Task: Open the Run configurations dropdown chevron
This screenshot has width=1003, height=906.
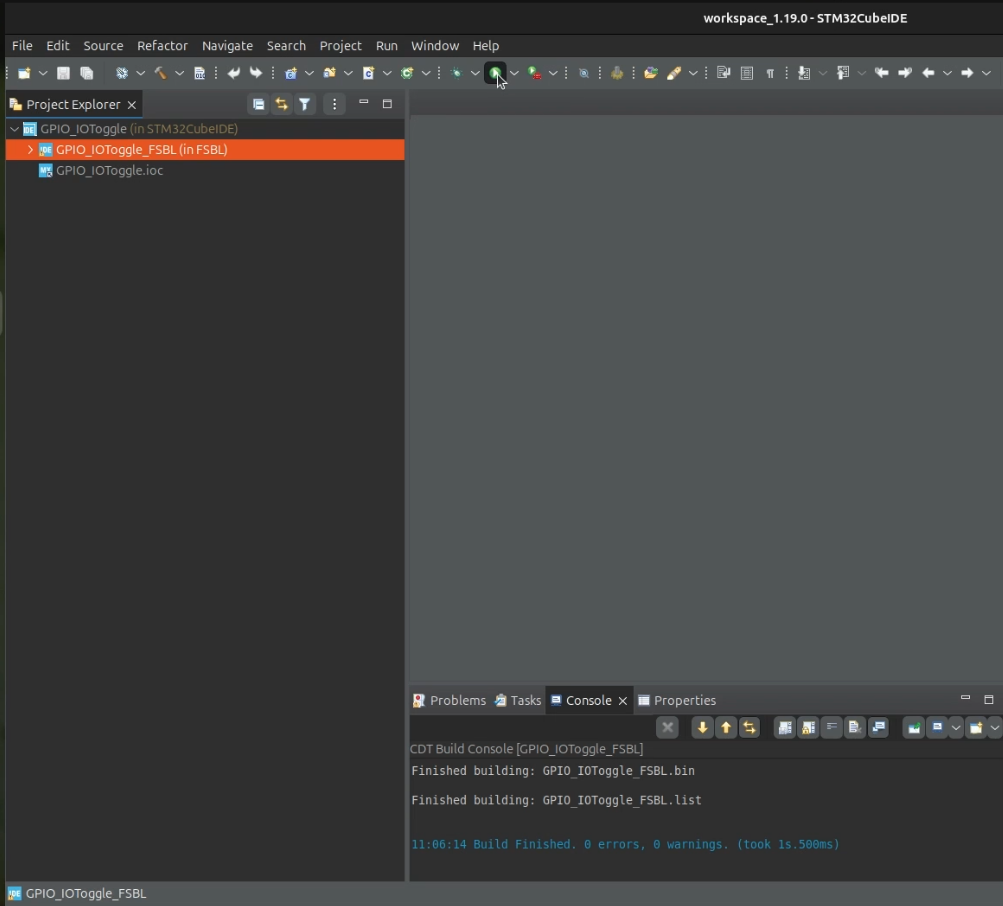Action: [x=513, y=73]
